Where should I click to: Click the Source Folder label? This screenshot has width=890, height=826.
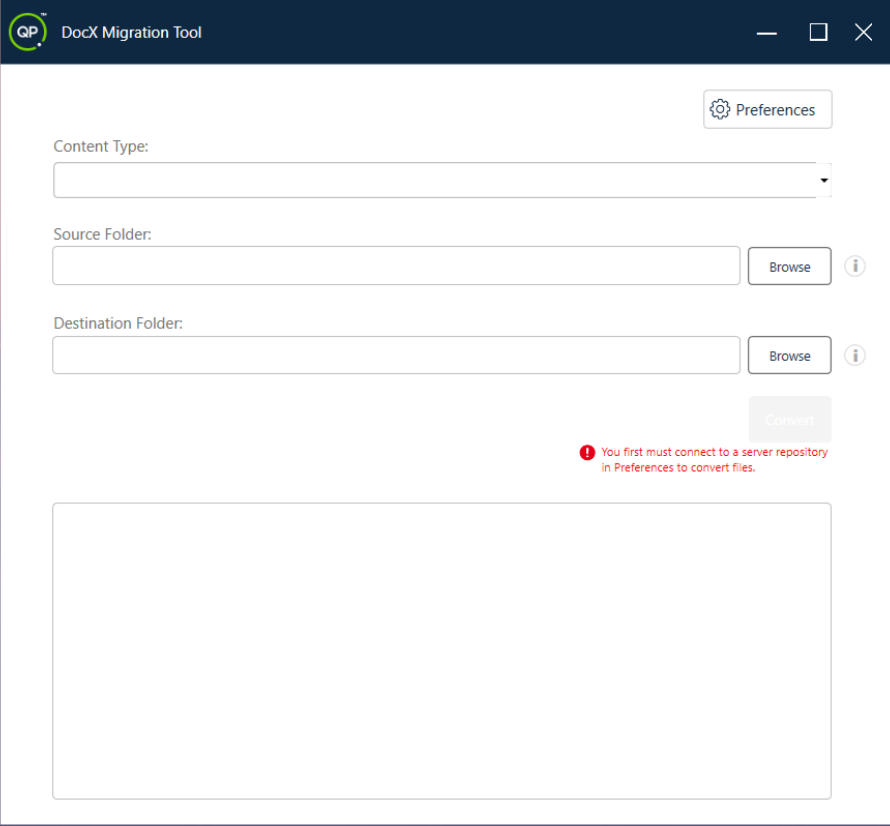coord(102,234)
